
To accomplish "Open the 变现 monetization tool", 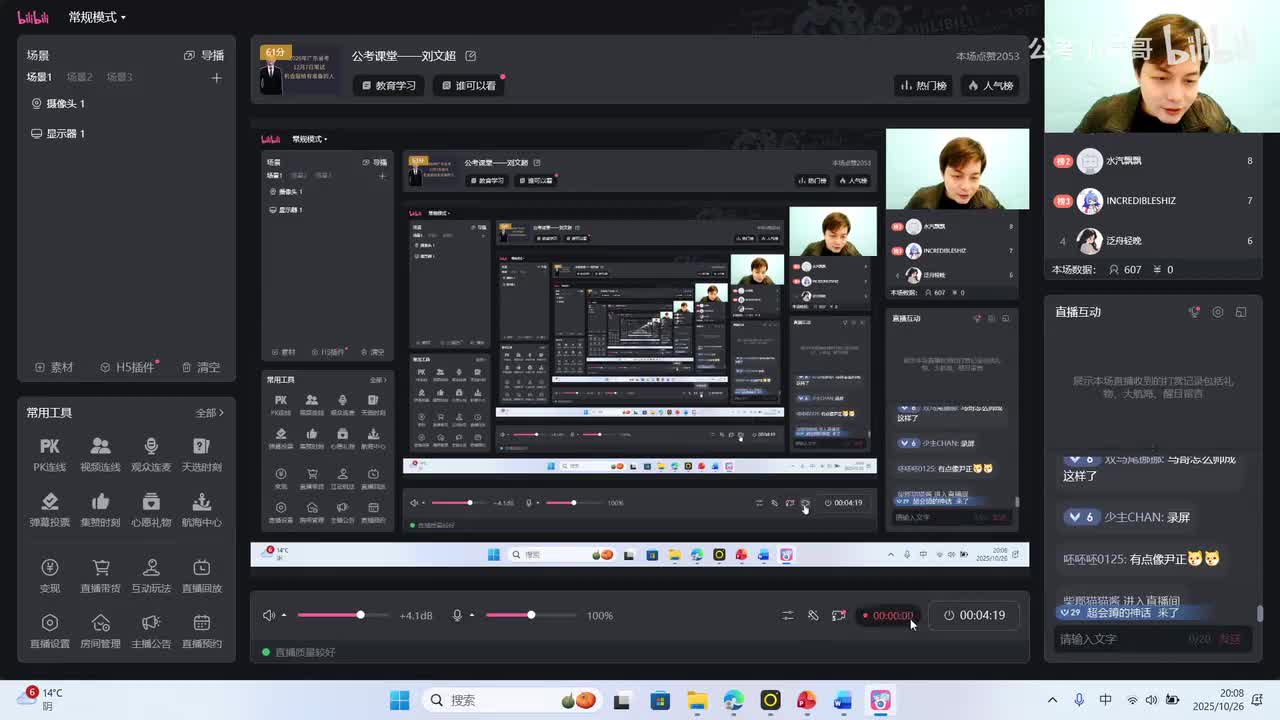I will pyautogui.click(x=50, y=576).
